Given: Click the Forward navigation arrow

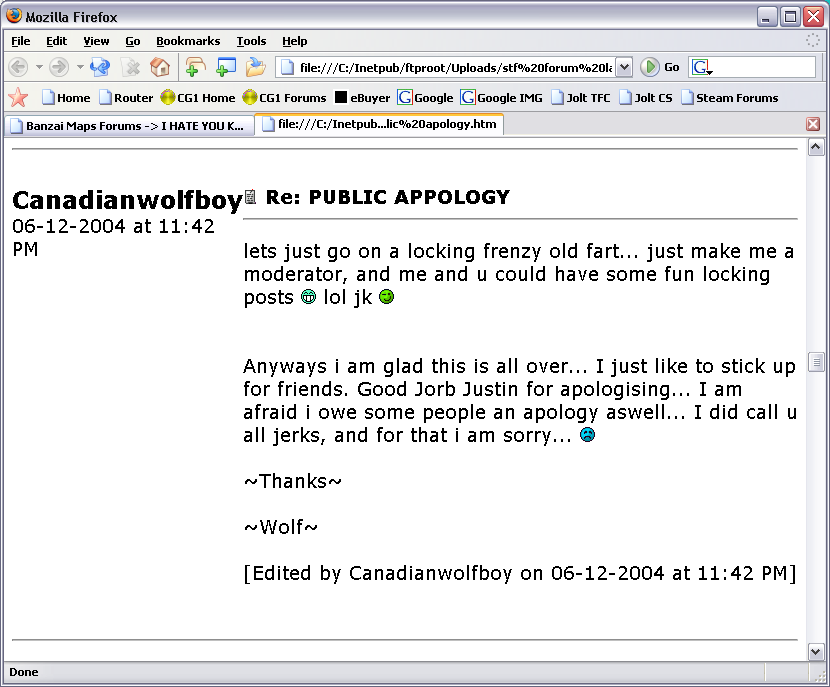Looking at the screenshot, I should (x=59, y=67).
